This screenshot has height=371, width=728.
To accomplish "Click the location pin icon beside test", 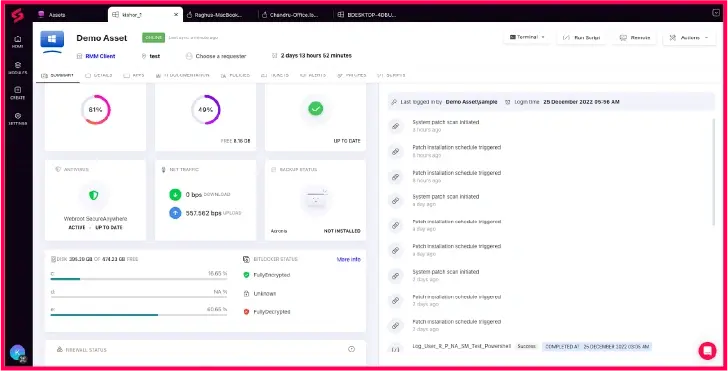I will (x=143, y=56).
